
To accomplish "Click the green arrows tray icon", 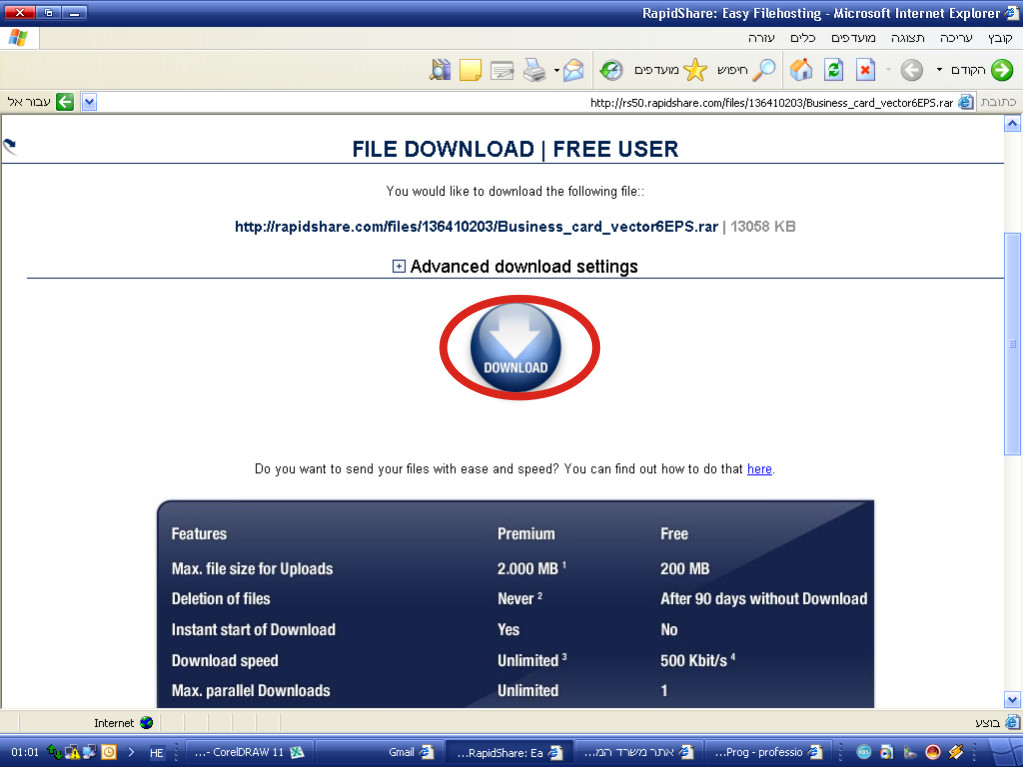I will [x=55, y=752].
